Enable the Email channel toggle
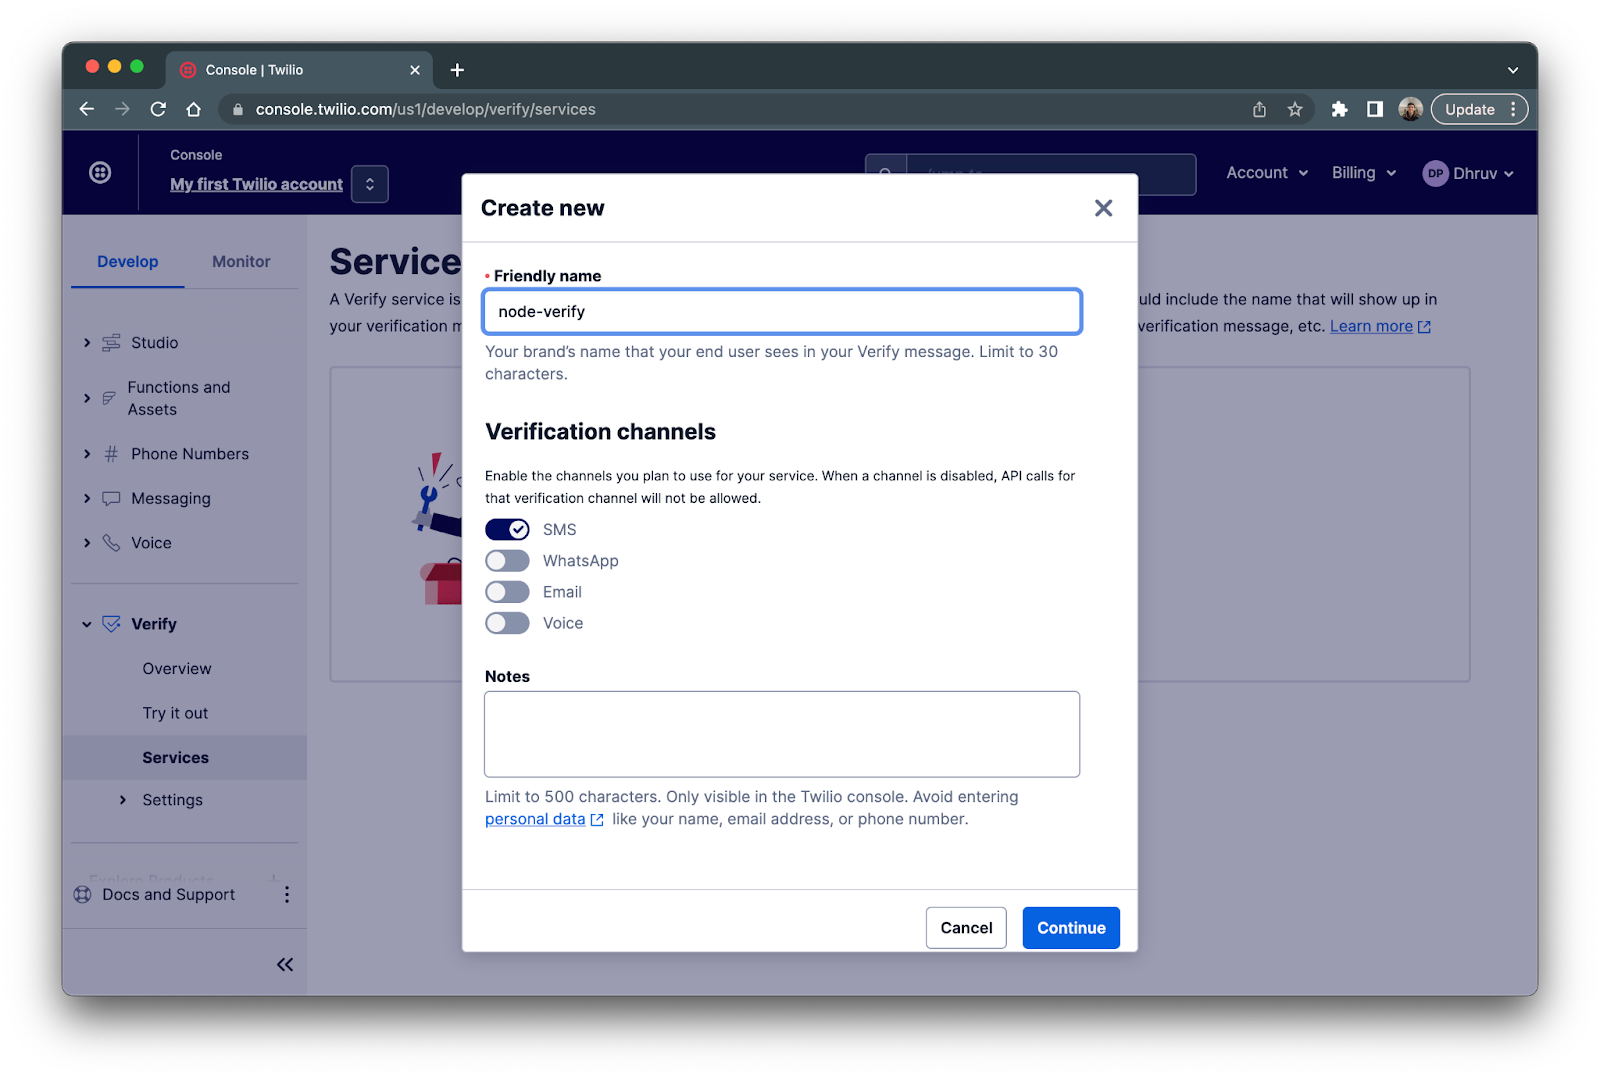Screen dimensions: 1600x1078 [507, 592]
